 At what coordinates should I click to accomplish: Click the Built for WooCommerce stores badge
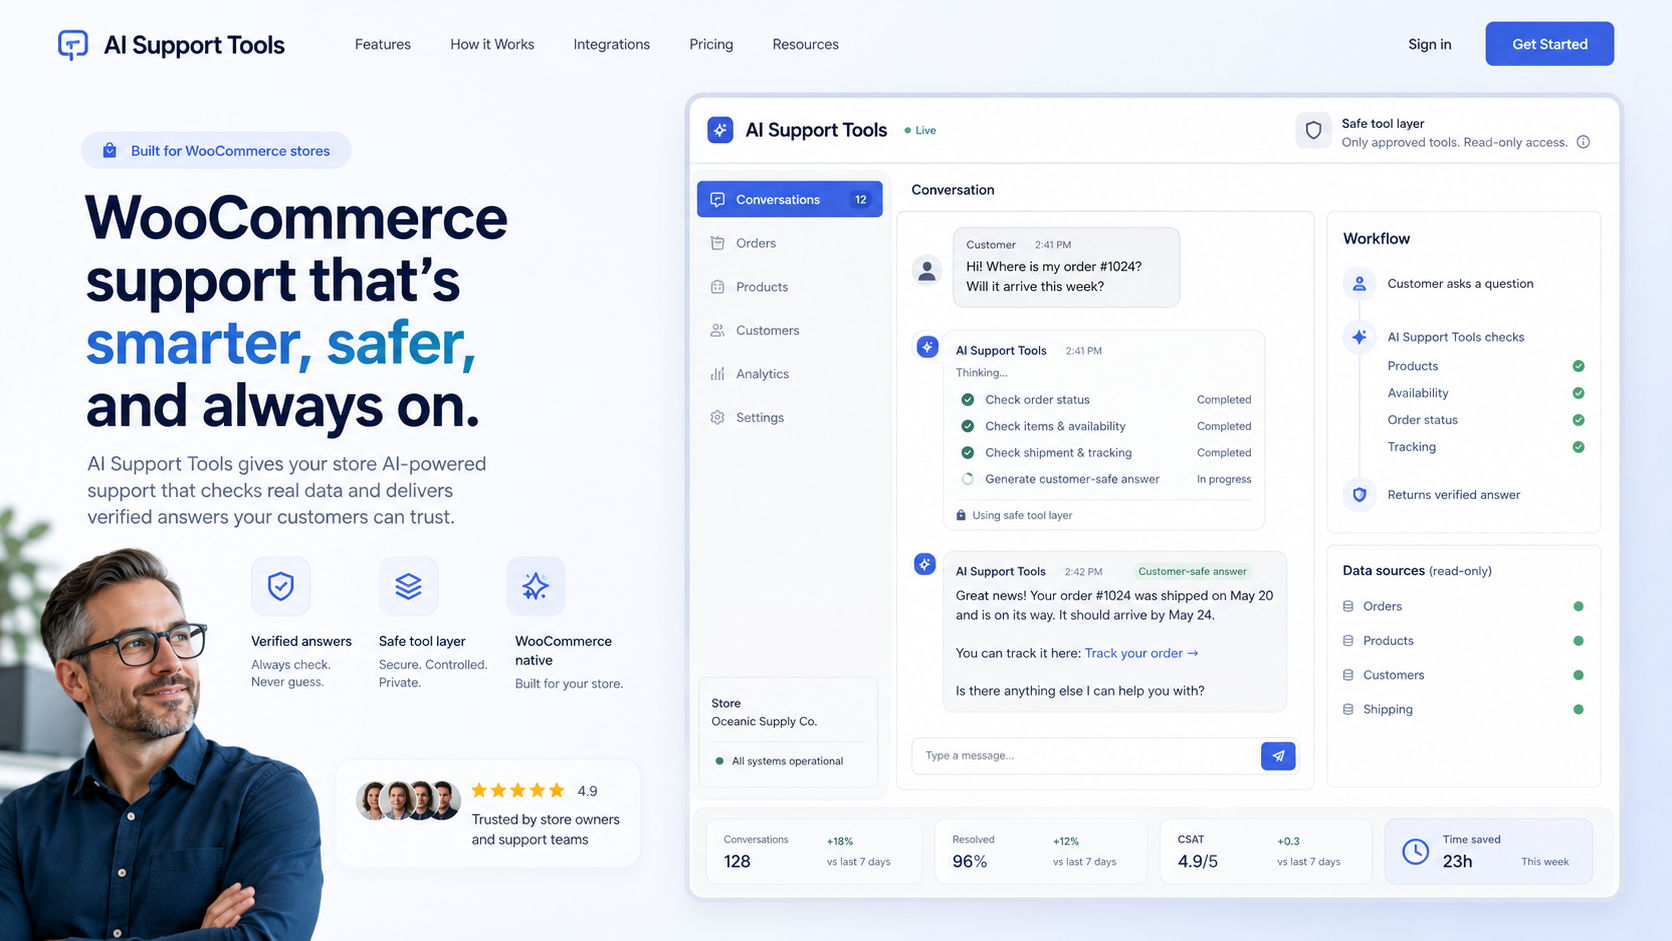click(x=216, y=151)
